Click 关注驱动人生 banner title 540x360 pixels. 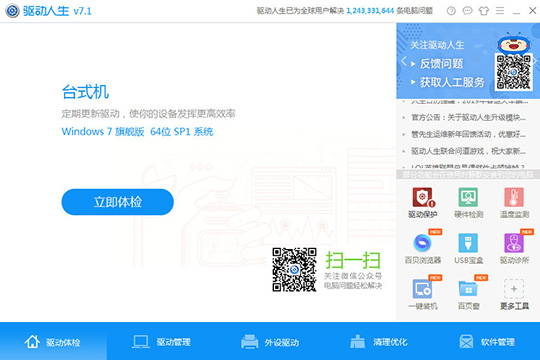point(437,45)
